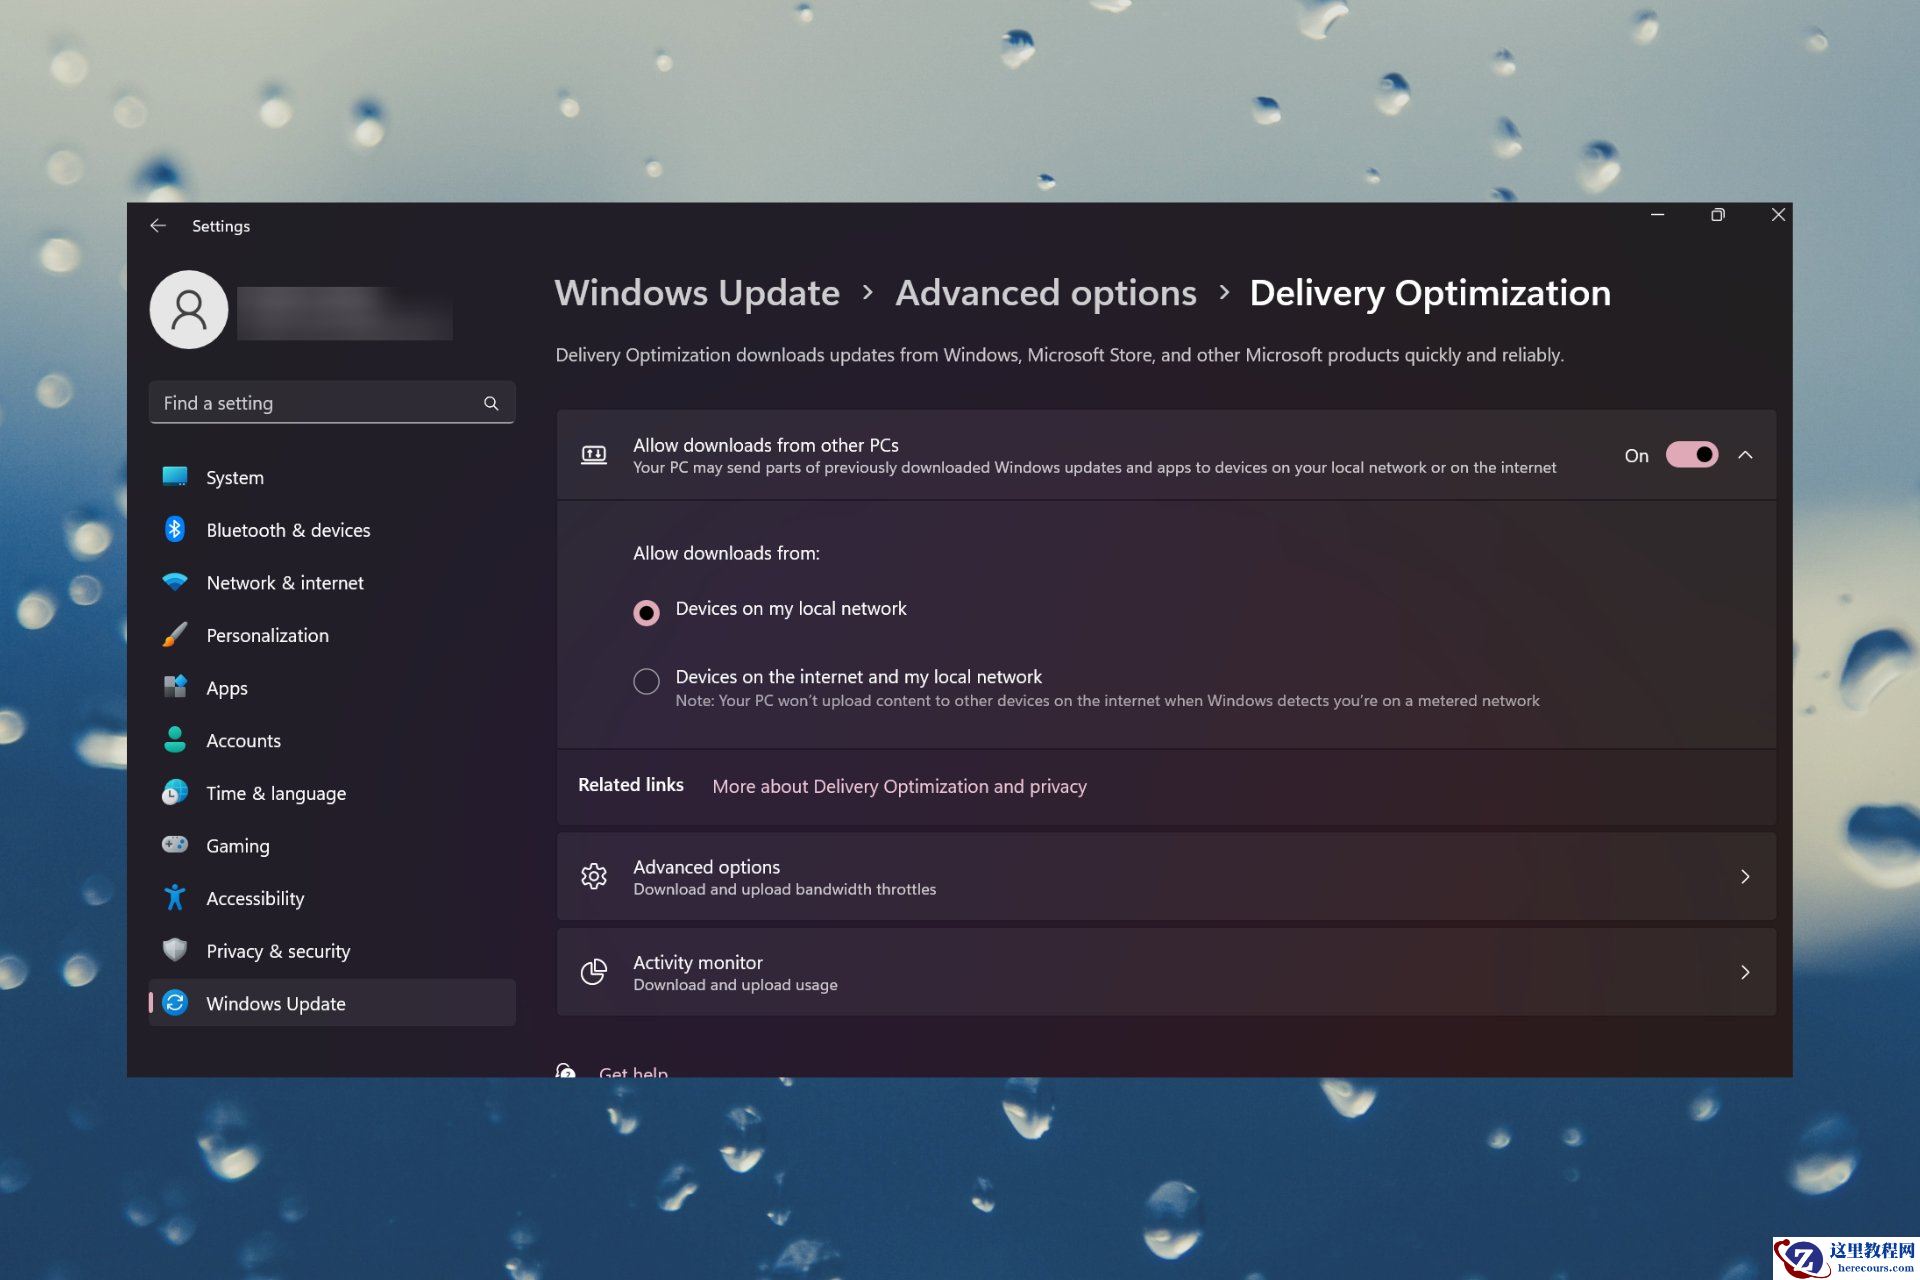Open the Personalization paintbrush icon
Image resolution: width=1920 pixels, height=1280 pixels.
point(175,635)
